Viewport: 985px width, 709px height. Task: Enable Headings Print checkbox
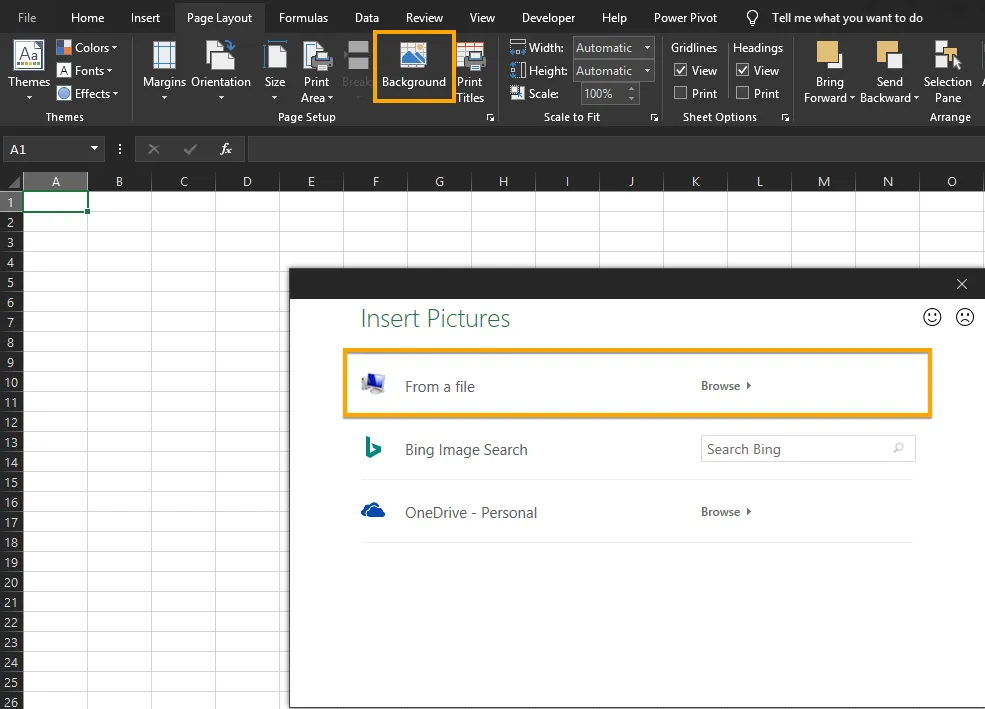(743, 93)
